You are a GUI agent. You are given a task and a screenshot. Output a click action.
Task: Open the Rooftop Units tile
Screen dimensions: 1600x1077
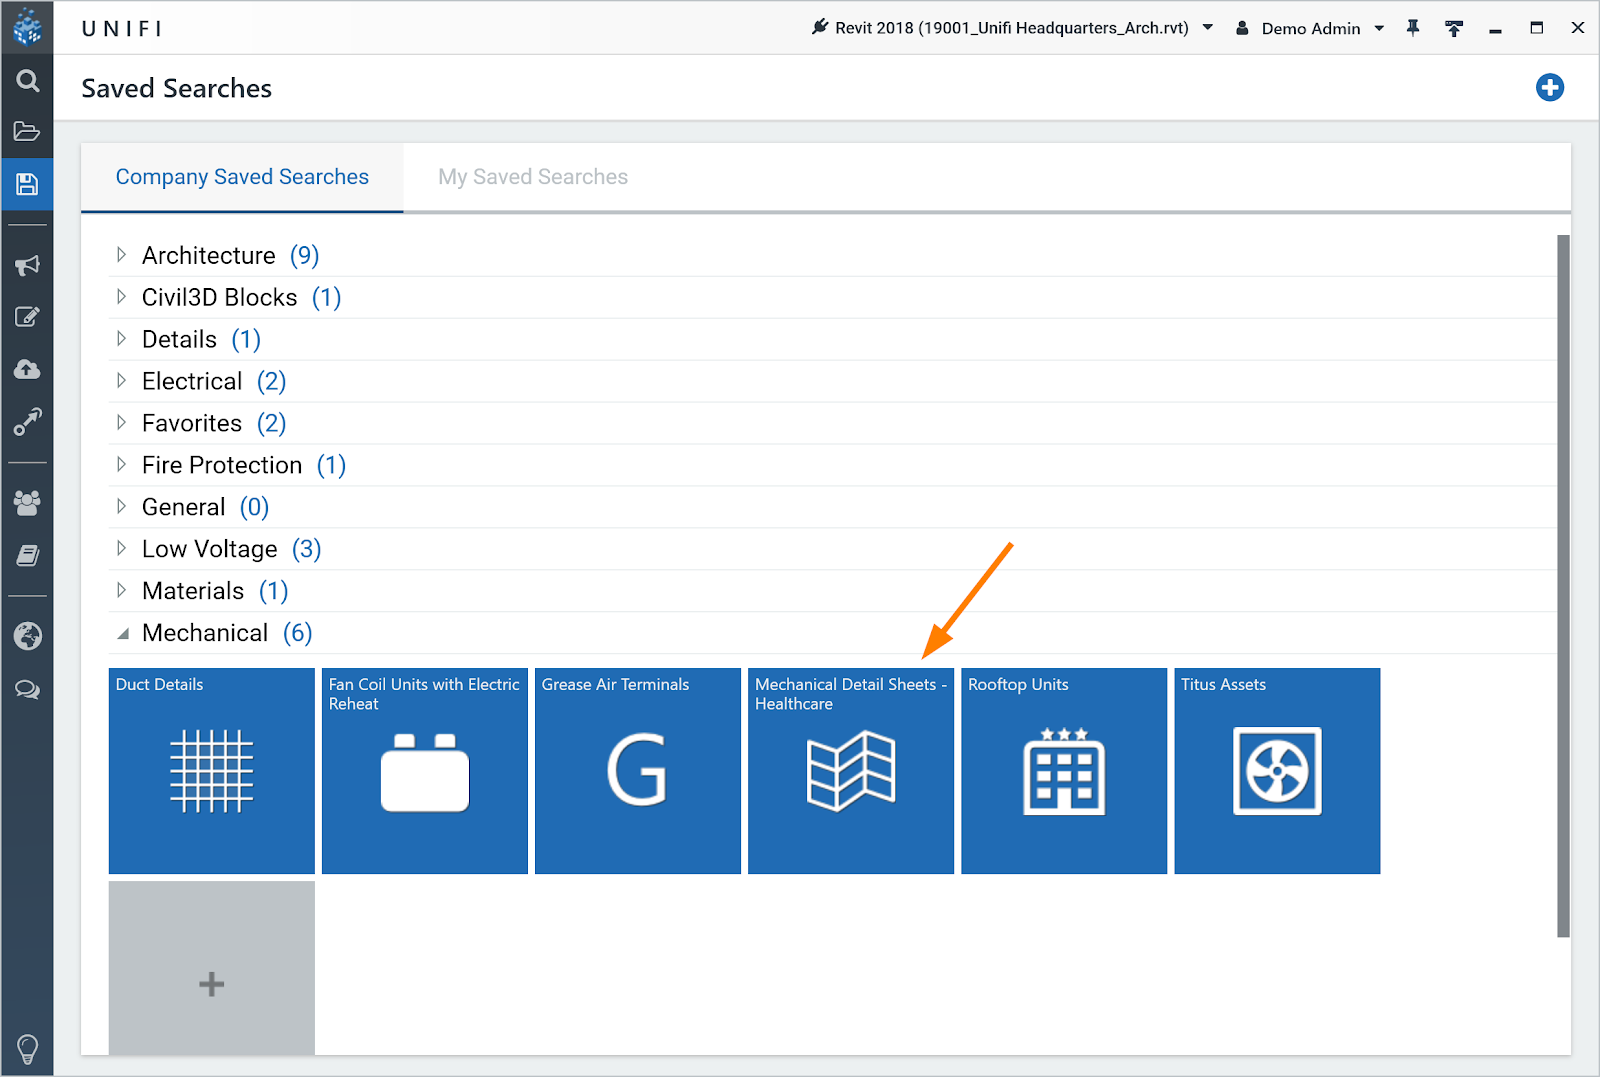(1064, 771)
